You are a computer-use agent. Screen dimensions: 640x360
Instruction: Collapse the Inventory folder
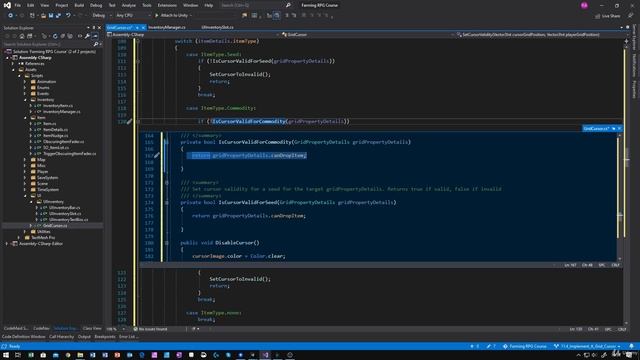click(25, 100)
